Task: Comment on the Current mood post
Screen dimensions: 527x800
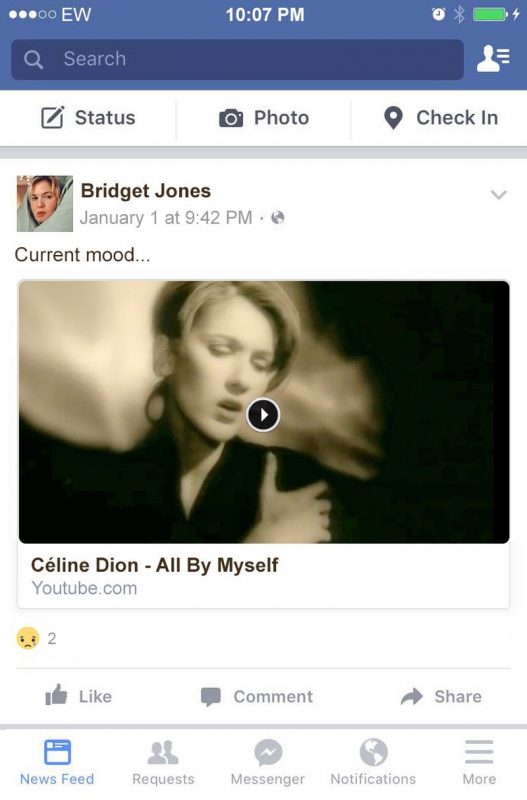Action: (257, 696)
